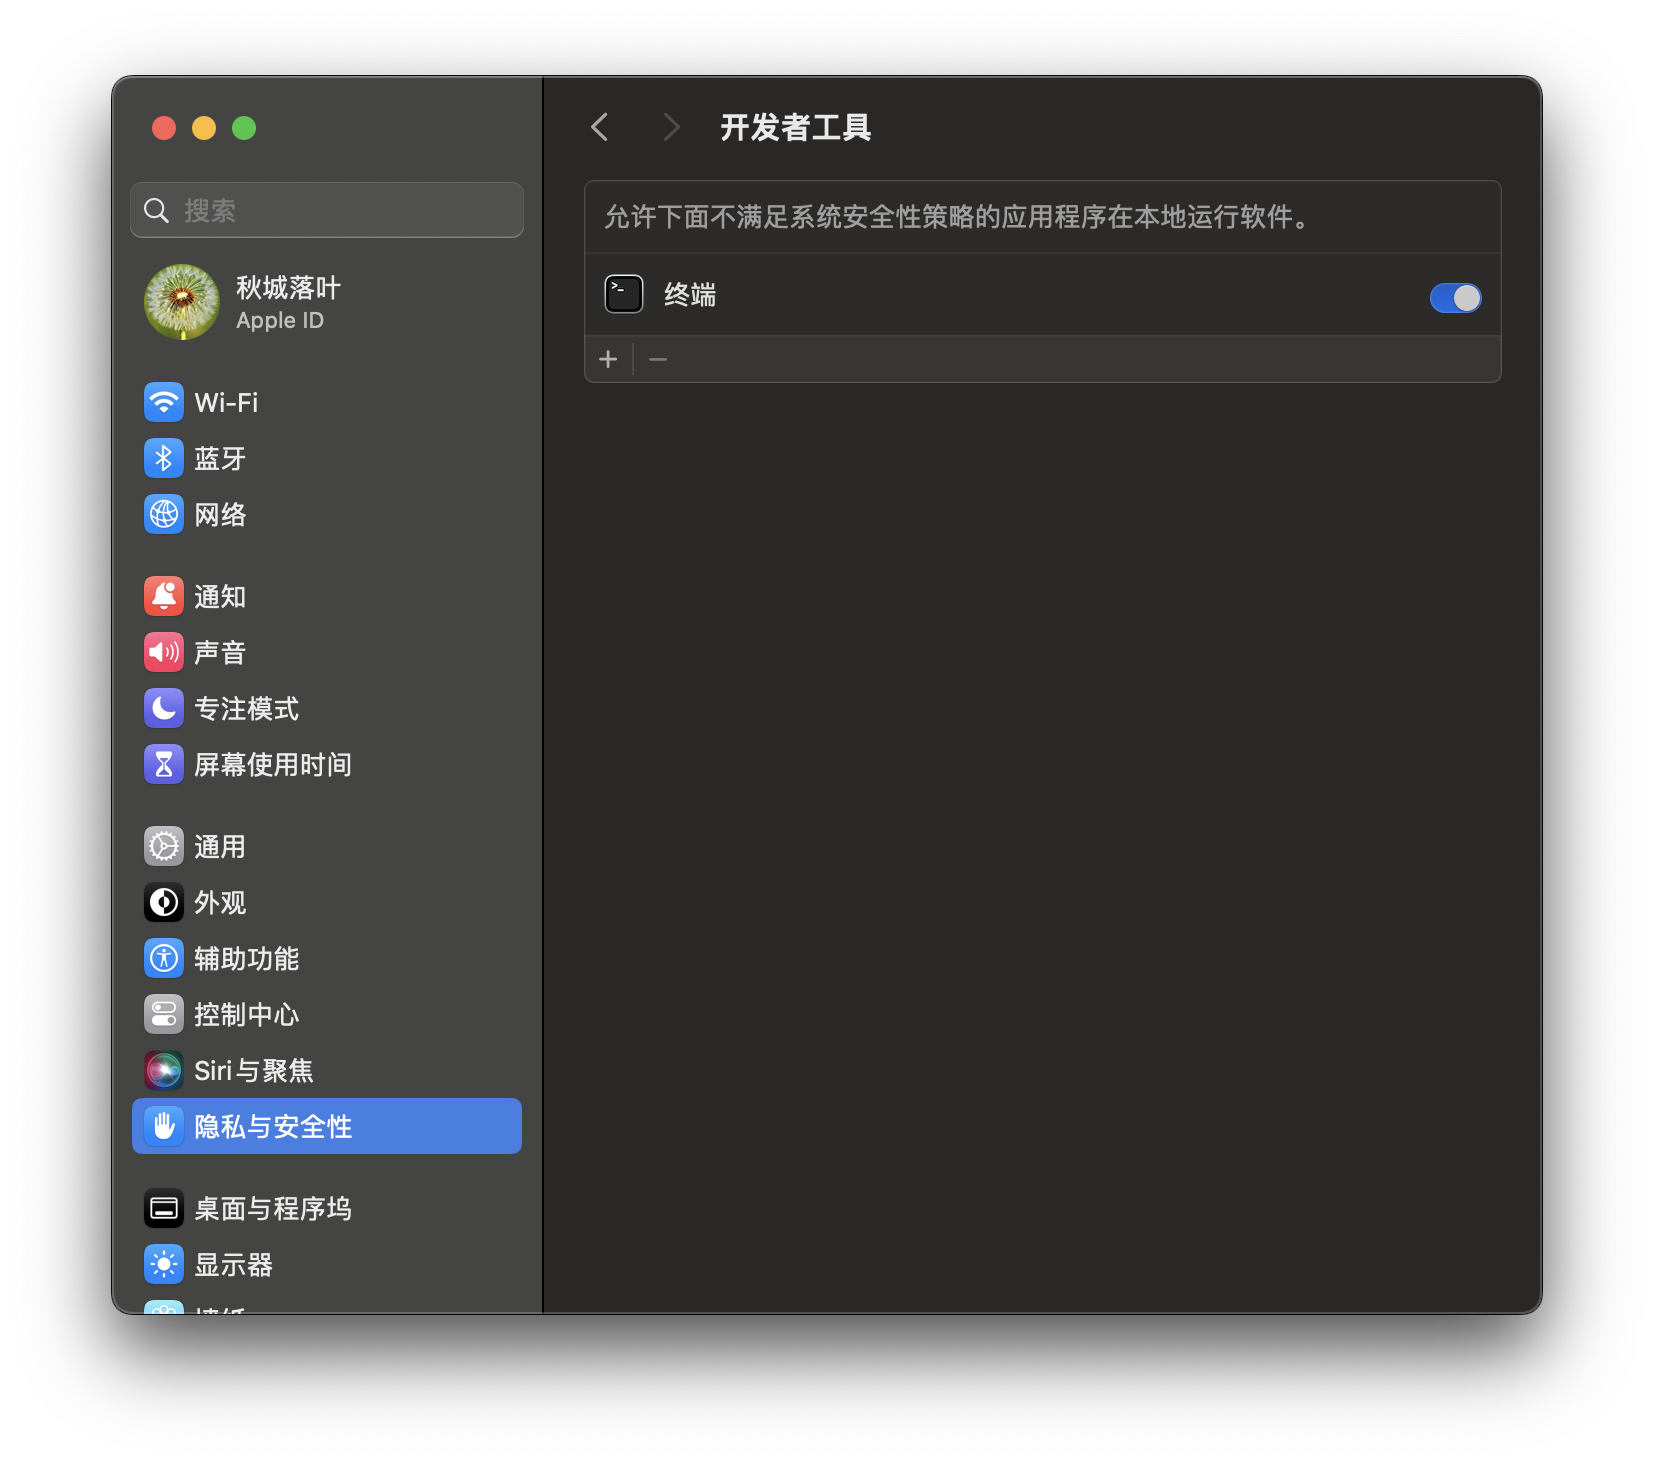Go forward with the right chevron
The width and height of the screenshot is (1654, 1462).
pos(671,127)
